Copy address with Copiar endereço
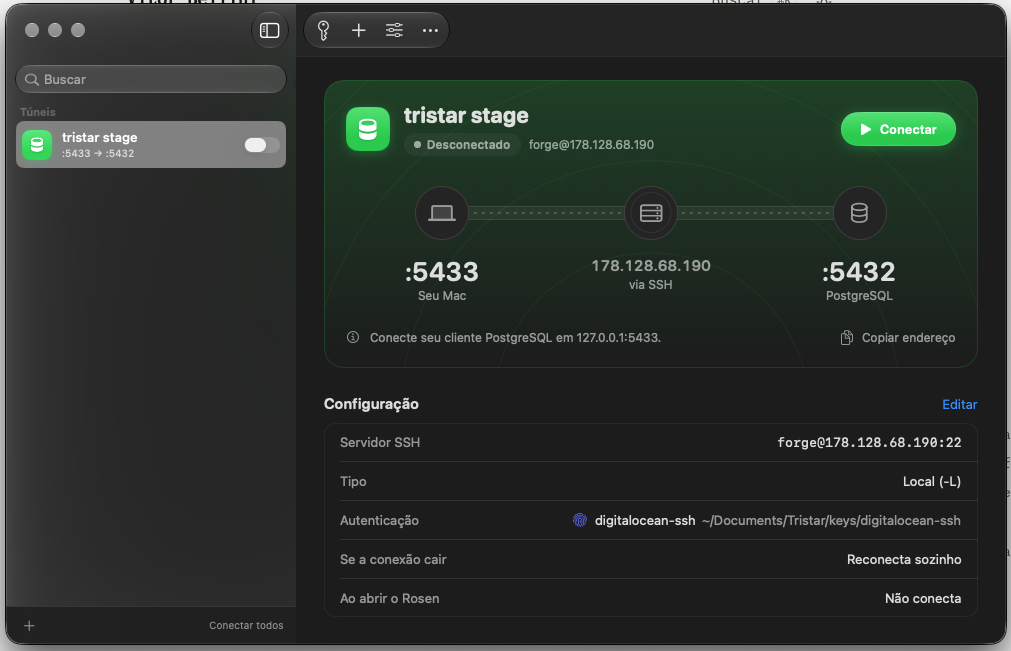1011x651 pixels. (898, 338)
